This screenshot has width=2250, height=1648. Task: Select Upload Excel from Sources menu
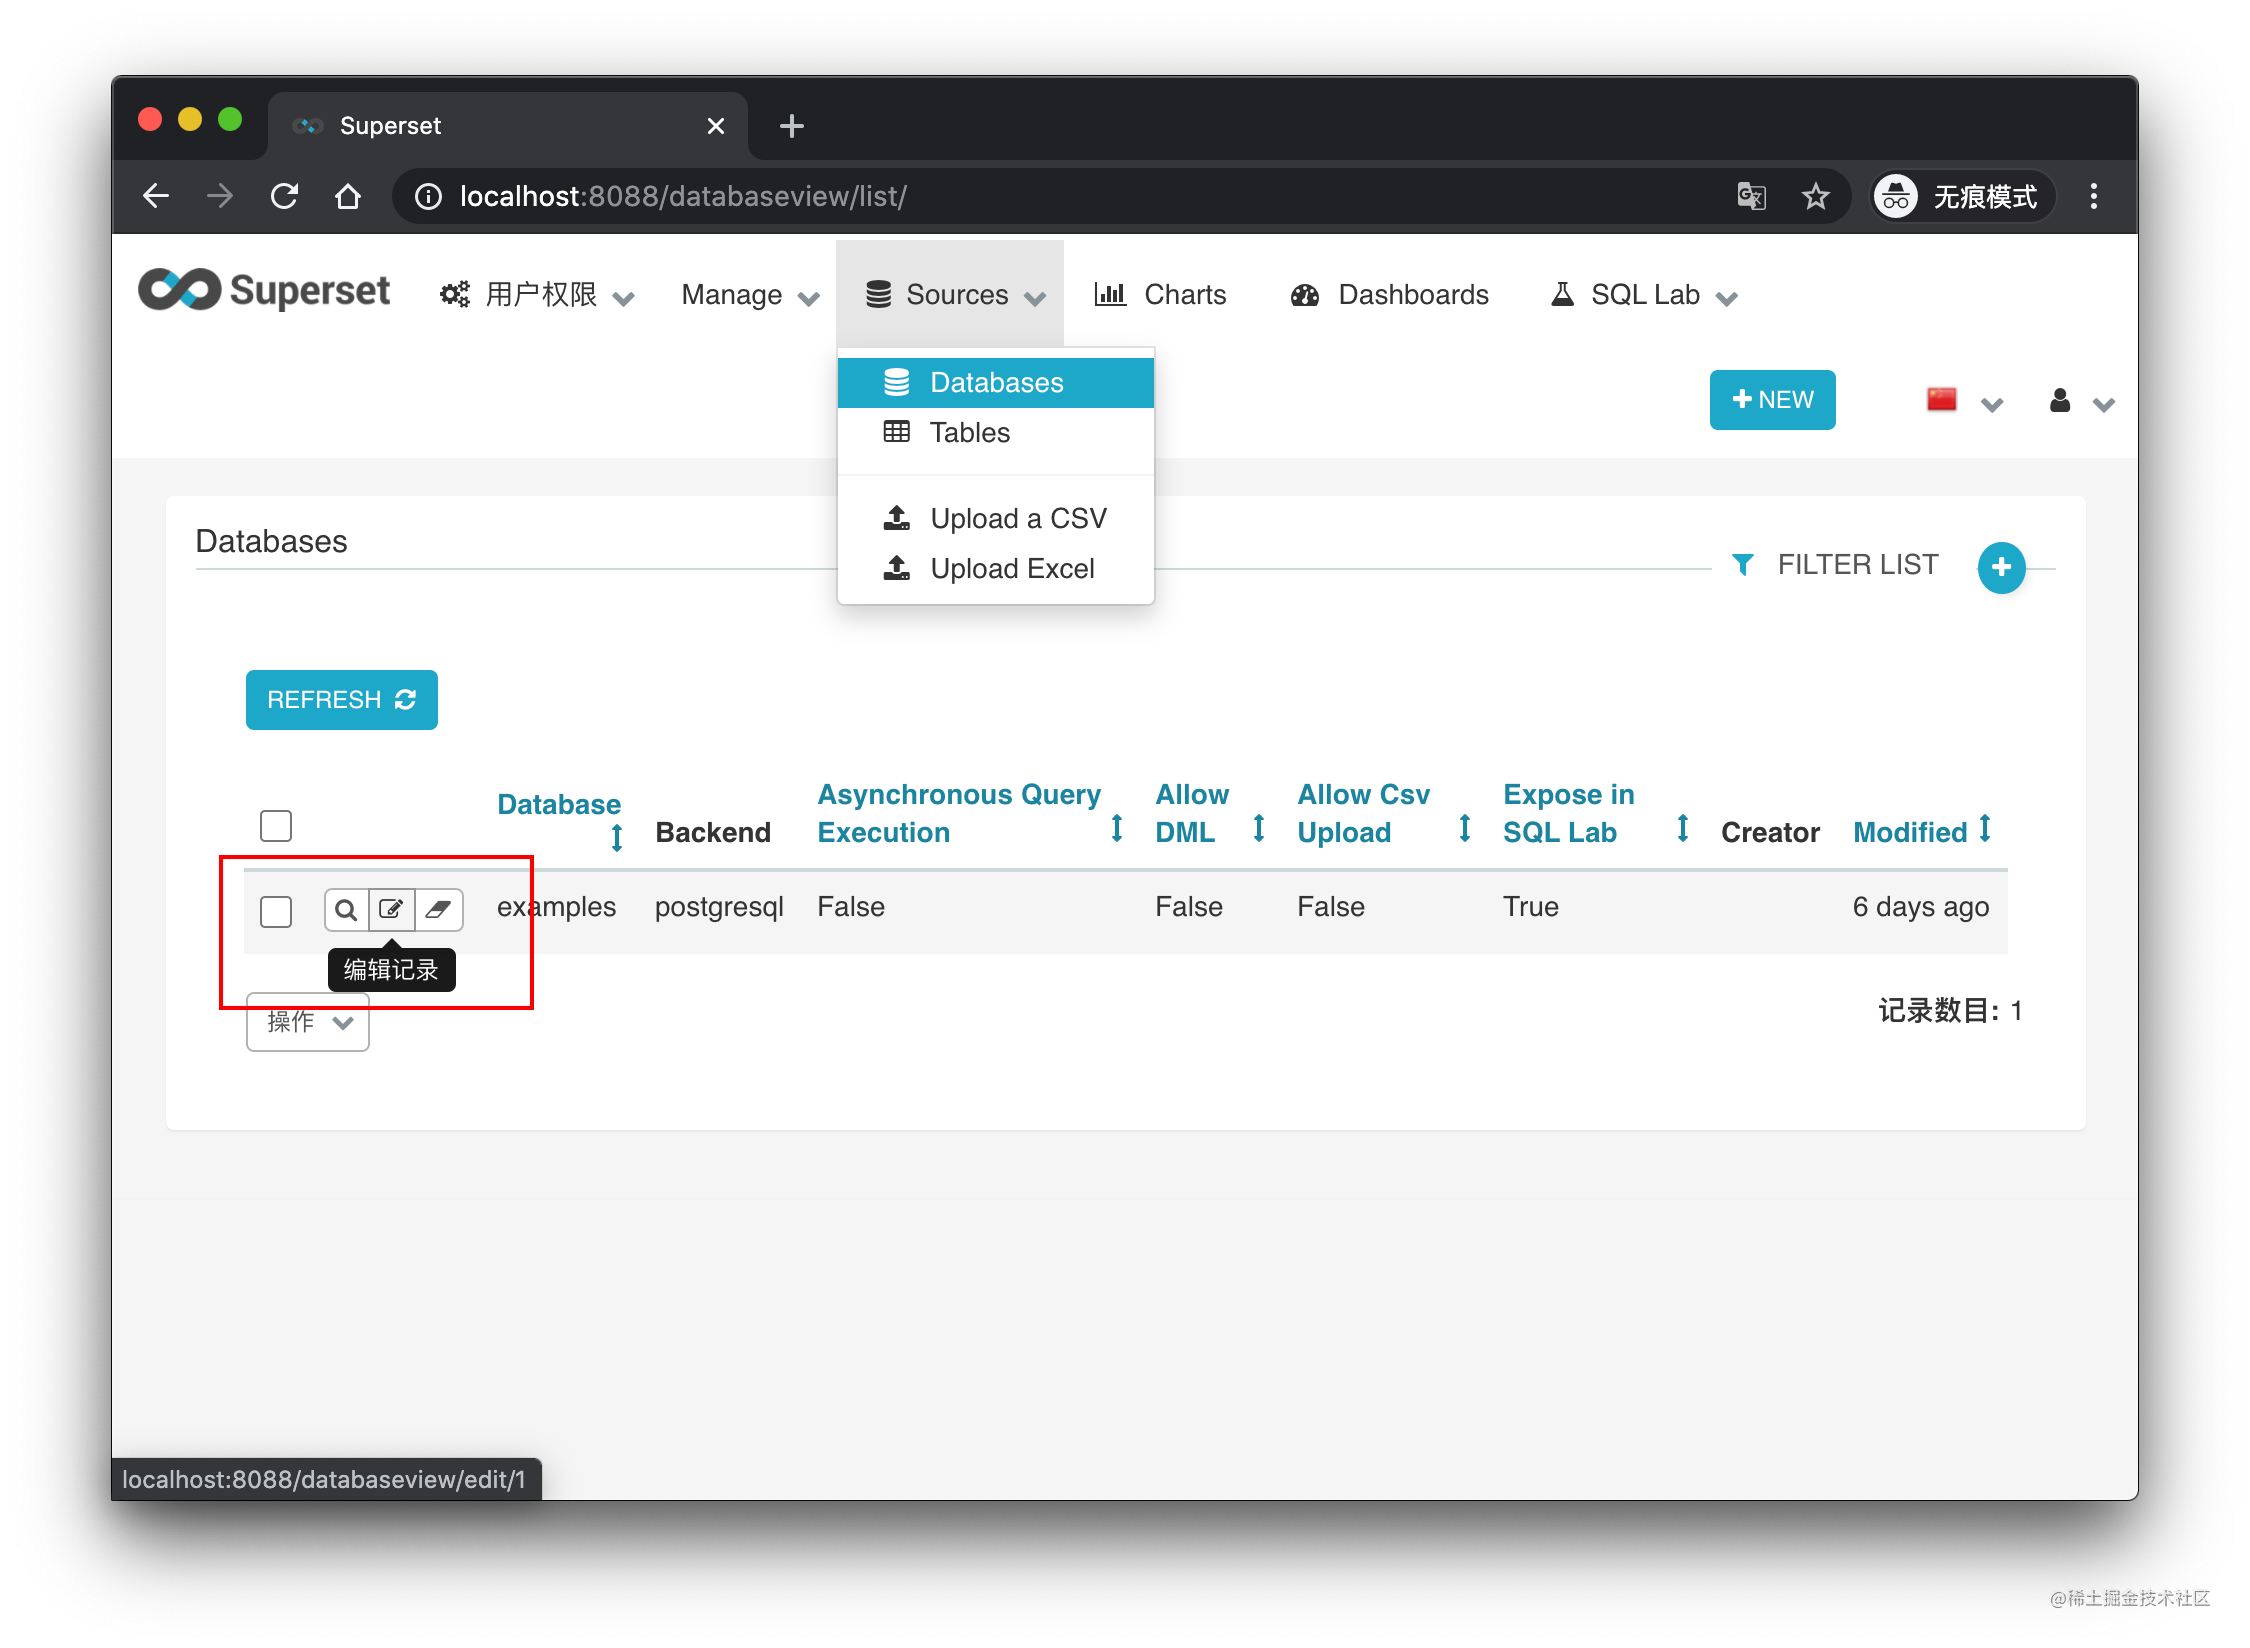pos(1013,568)
